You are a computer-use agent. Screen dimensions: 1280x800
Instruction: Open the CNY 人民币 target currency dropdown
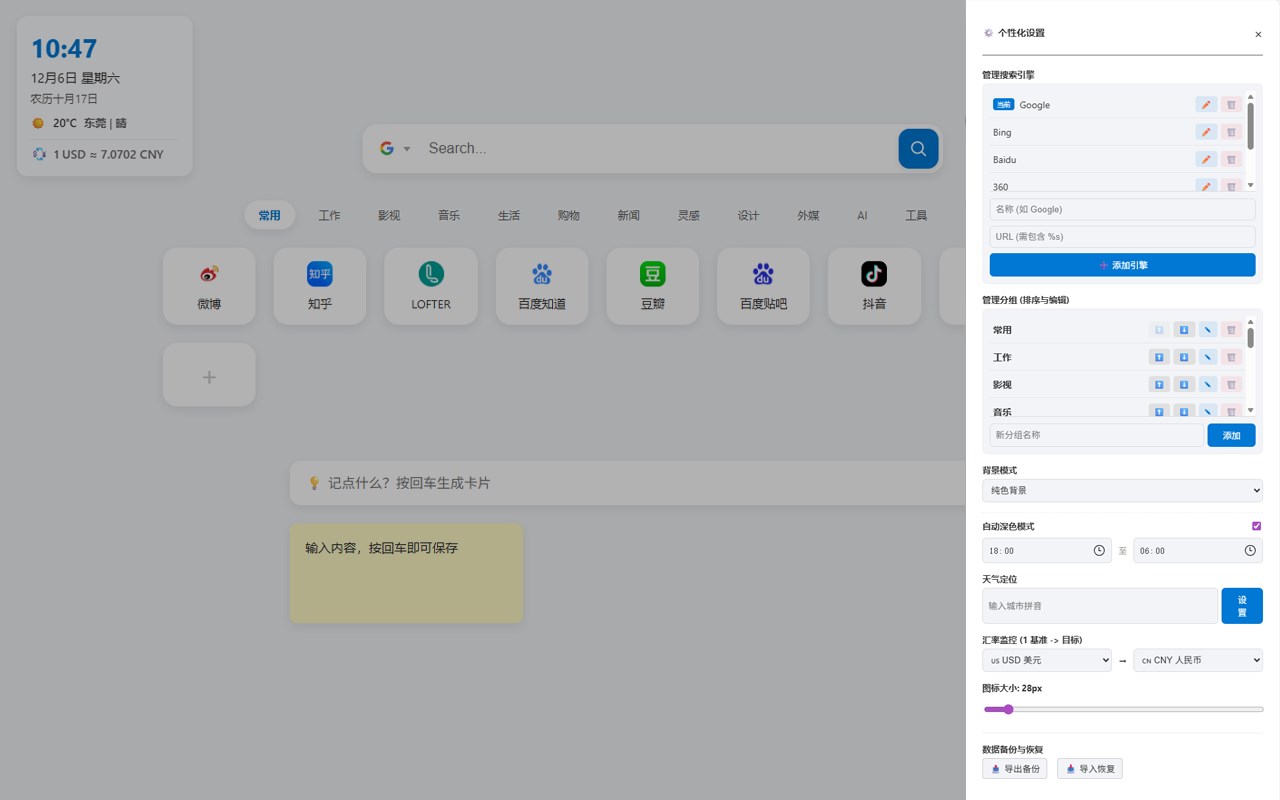(1198, 660)
